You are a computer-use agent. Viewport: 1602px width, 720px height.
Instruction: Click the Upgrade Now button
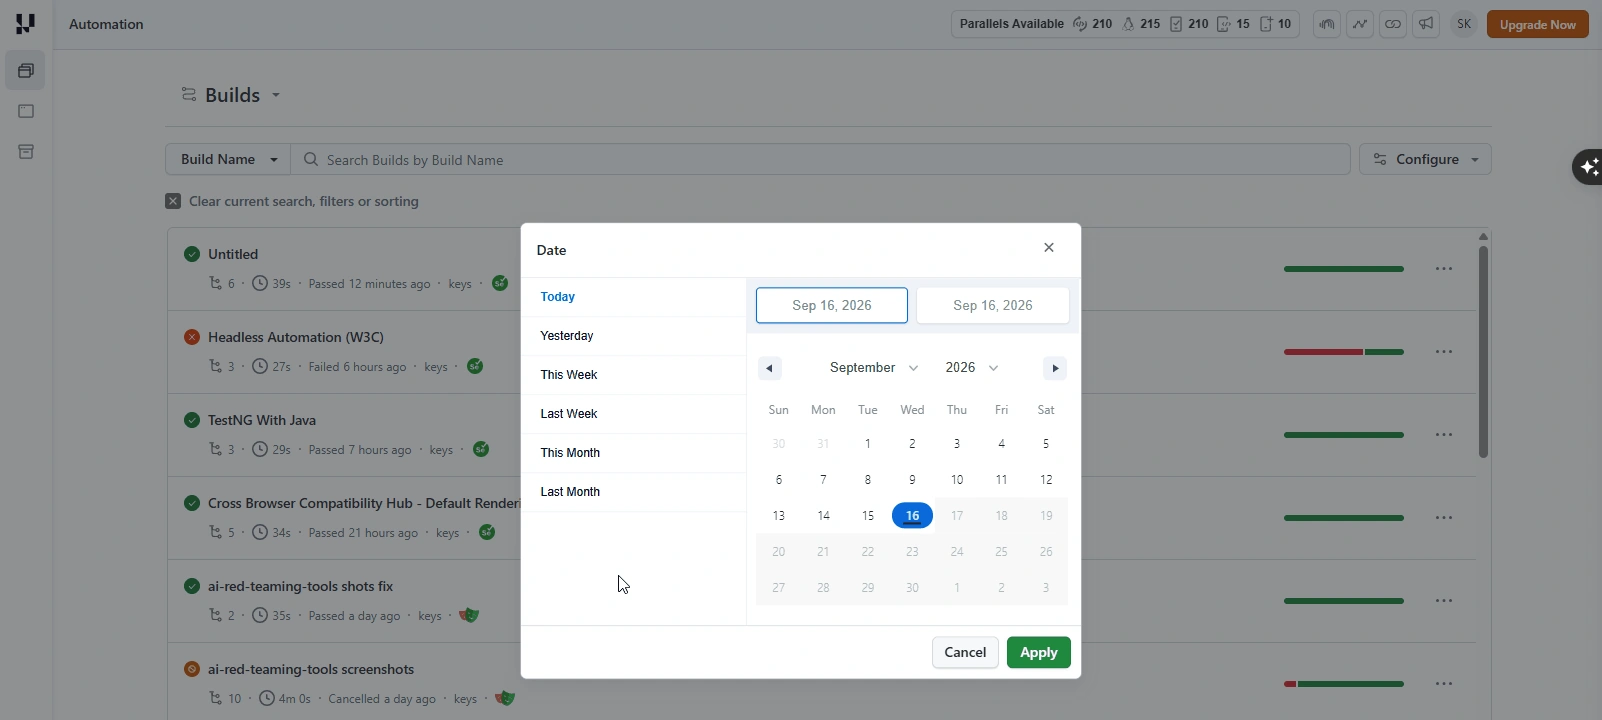coord(1537,24)
